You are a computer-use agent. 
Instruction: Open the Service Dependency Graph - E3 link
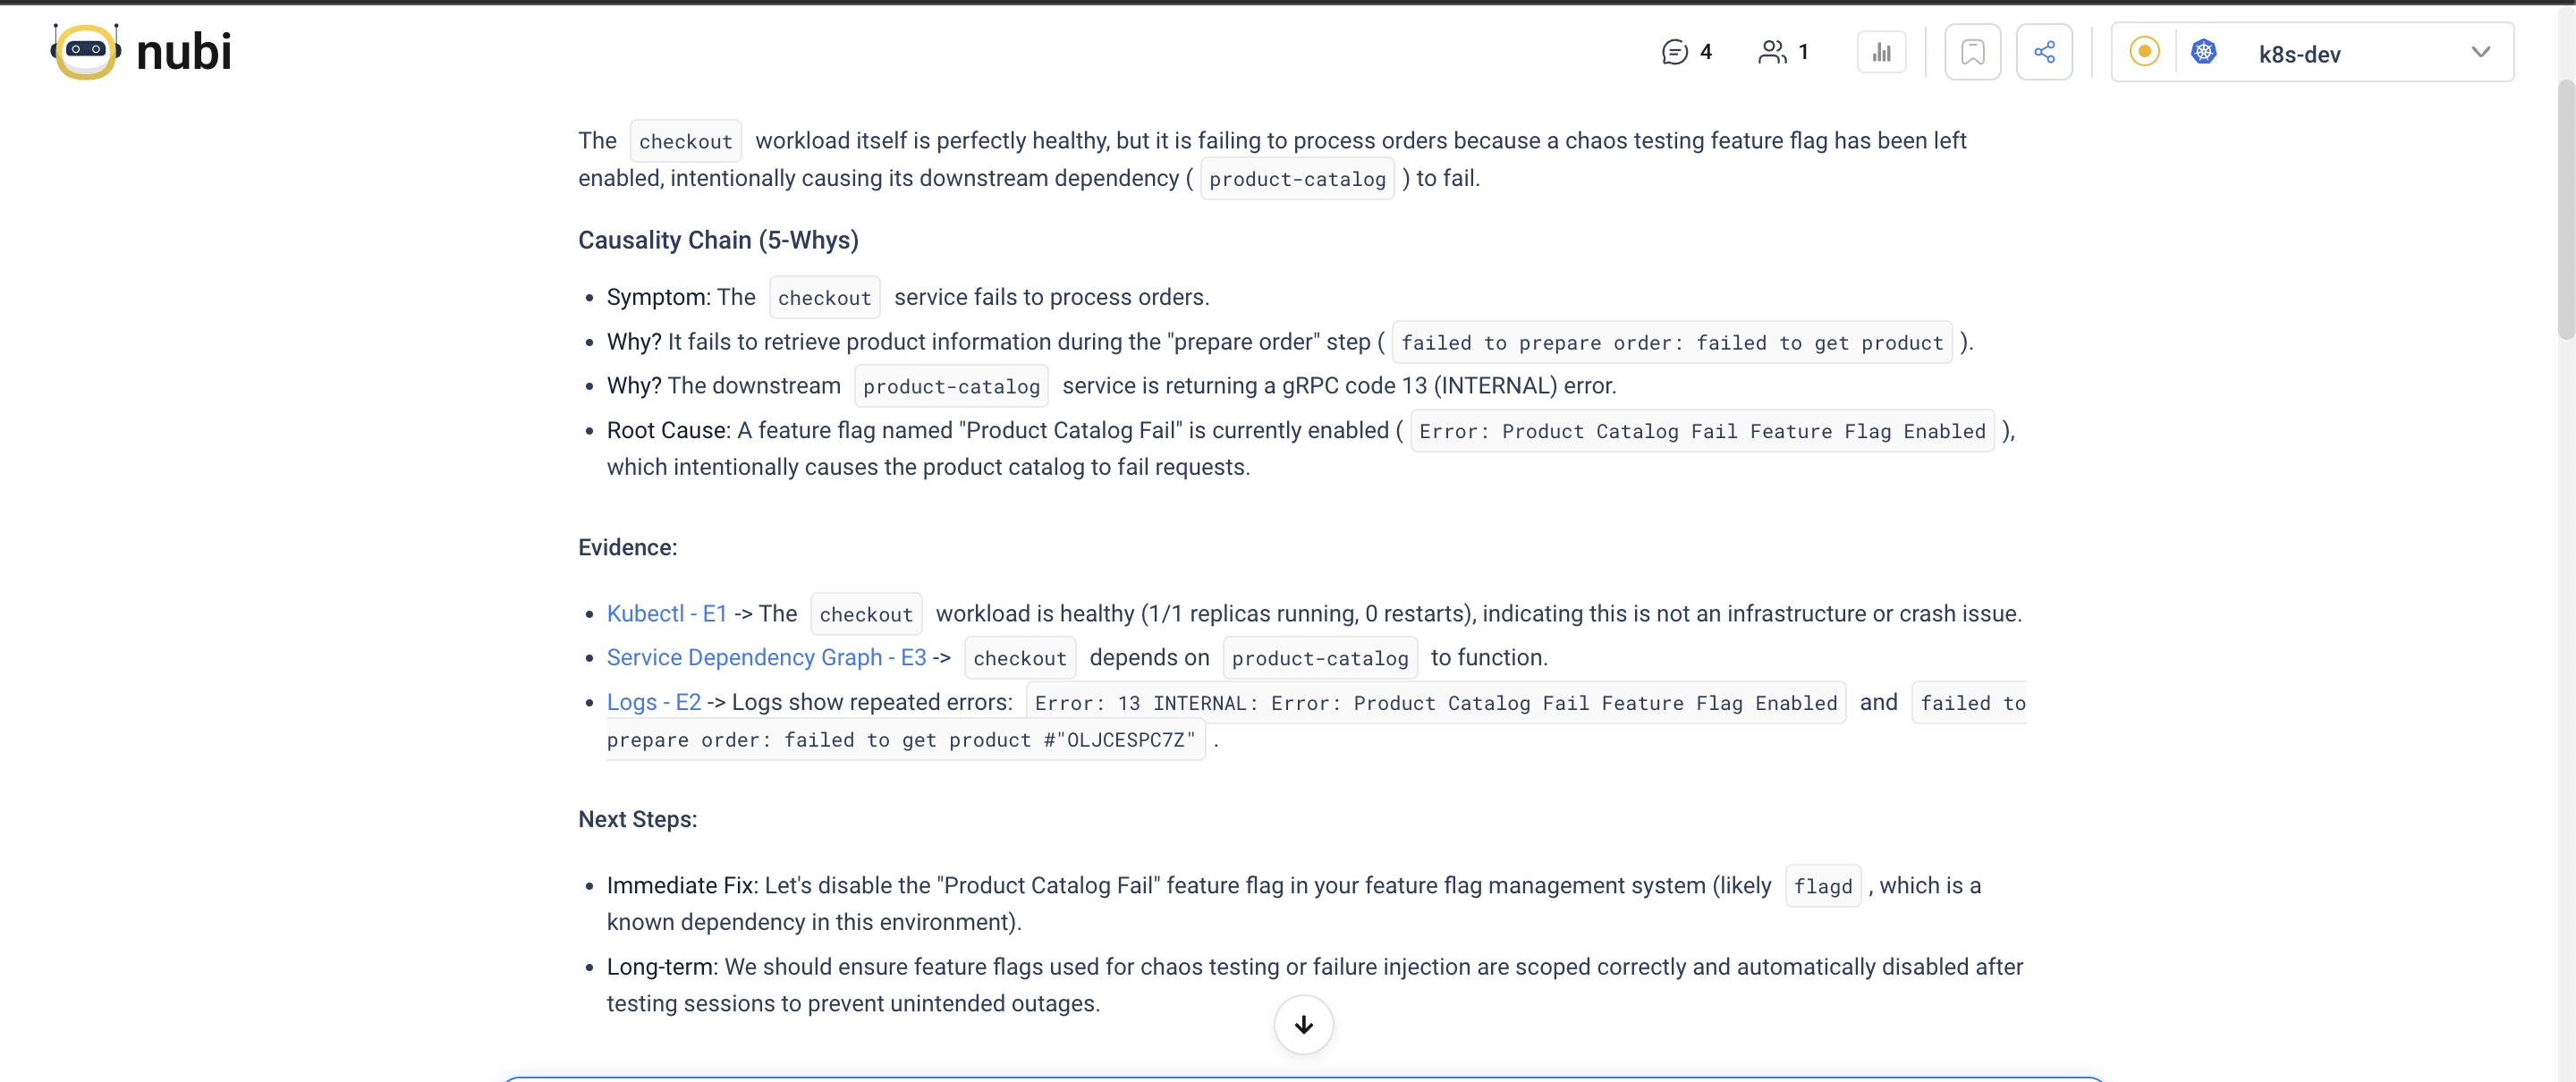point(766,657)
